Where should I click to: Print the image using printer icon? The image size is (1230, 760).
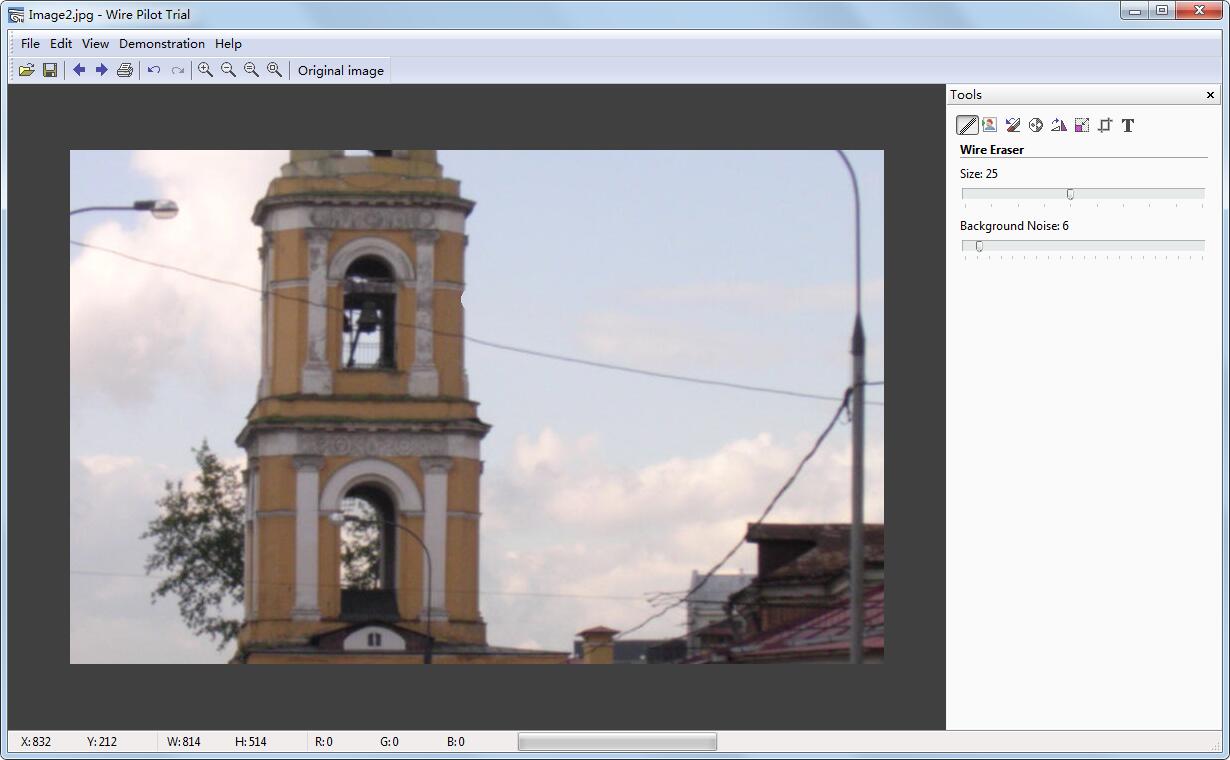click(x=124, y=70)
